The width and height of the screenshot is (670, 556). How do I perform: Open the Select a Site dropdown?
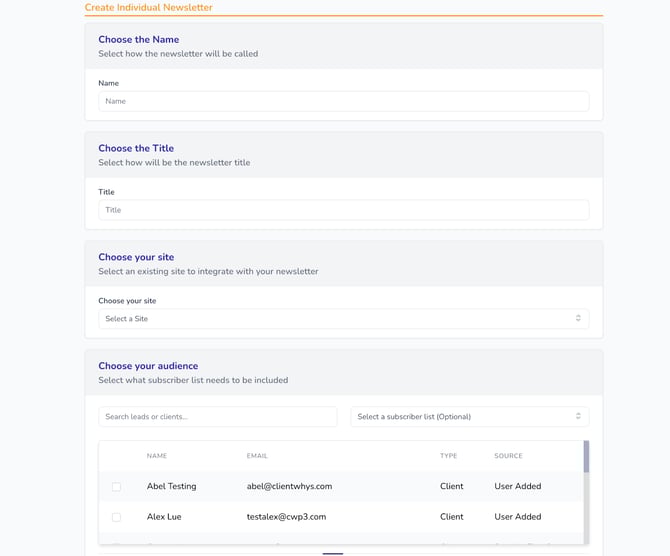[x=343, y=319]
